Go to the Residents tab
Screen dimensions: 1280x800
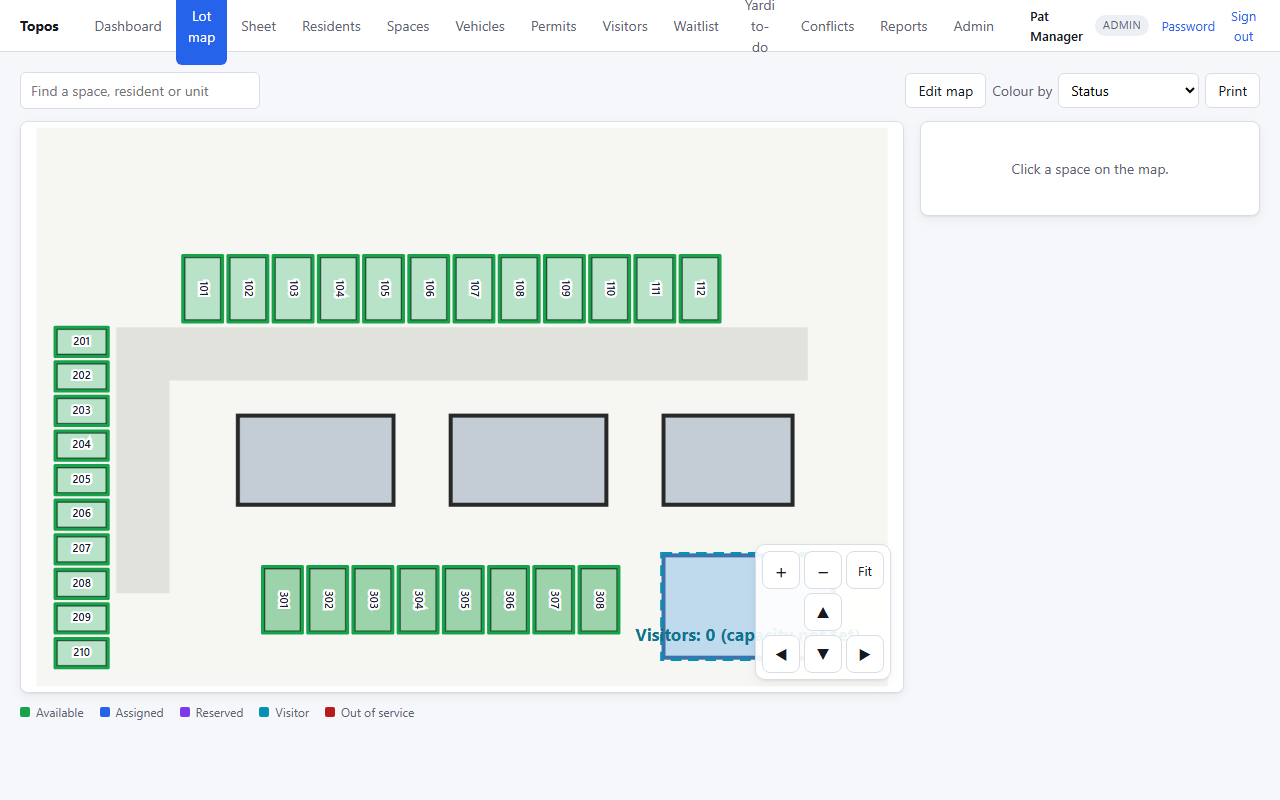click(332, 26)
